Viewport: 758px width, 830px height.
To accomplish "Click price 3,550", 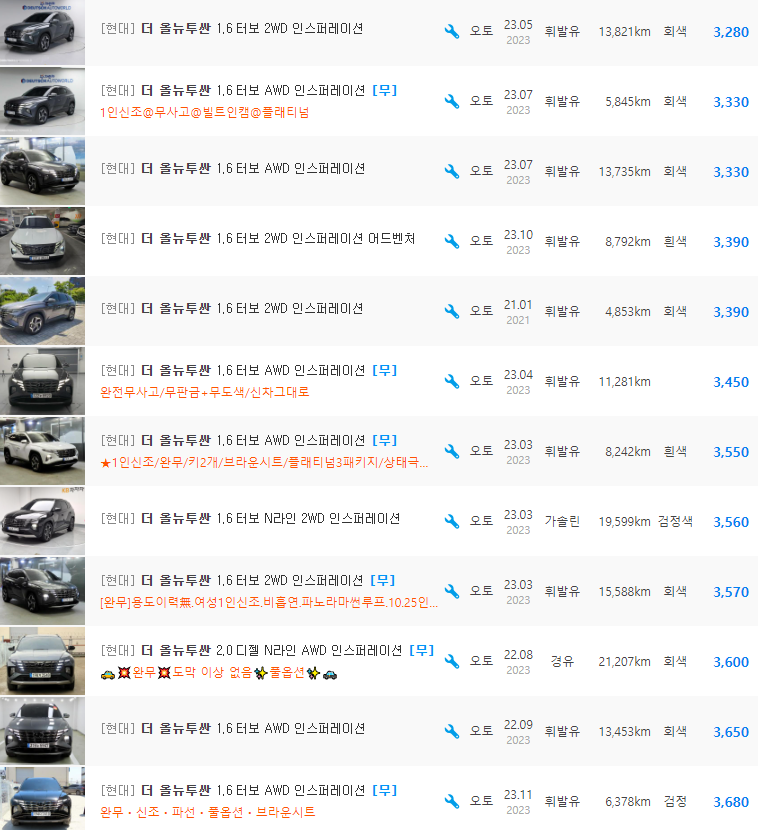I will point(731,452).
